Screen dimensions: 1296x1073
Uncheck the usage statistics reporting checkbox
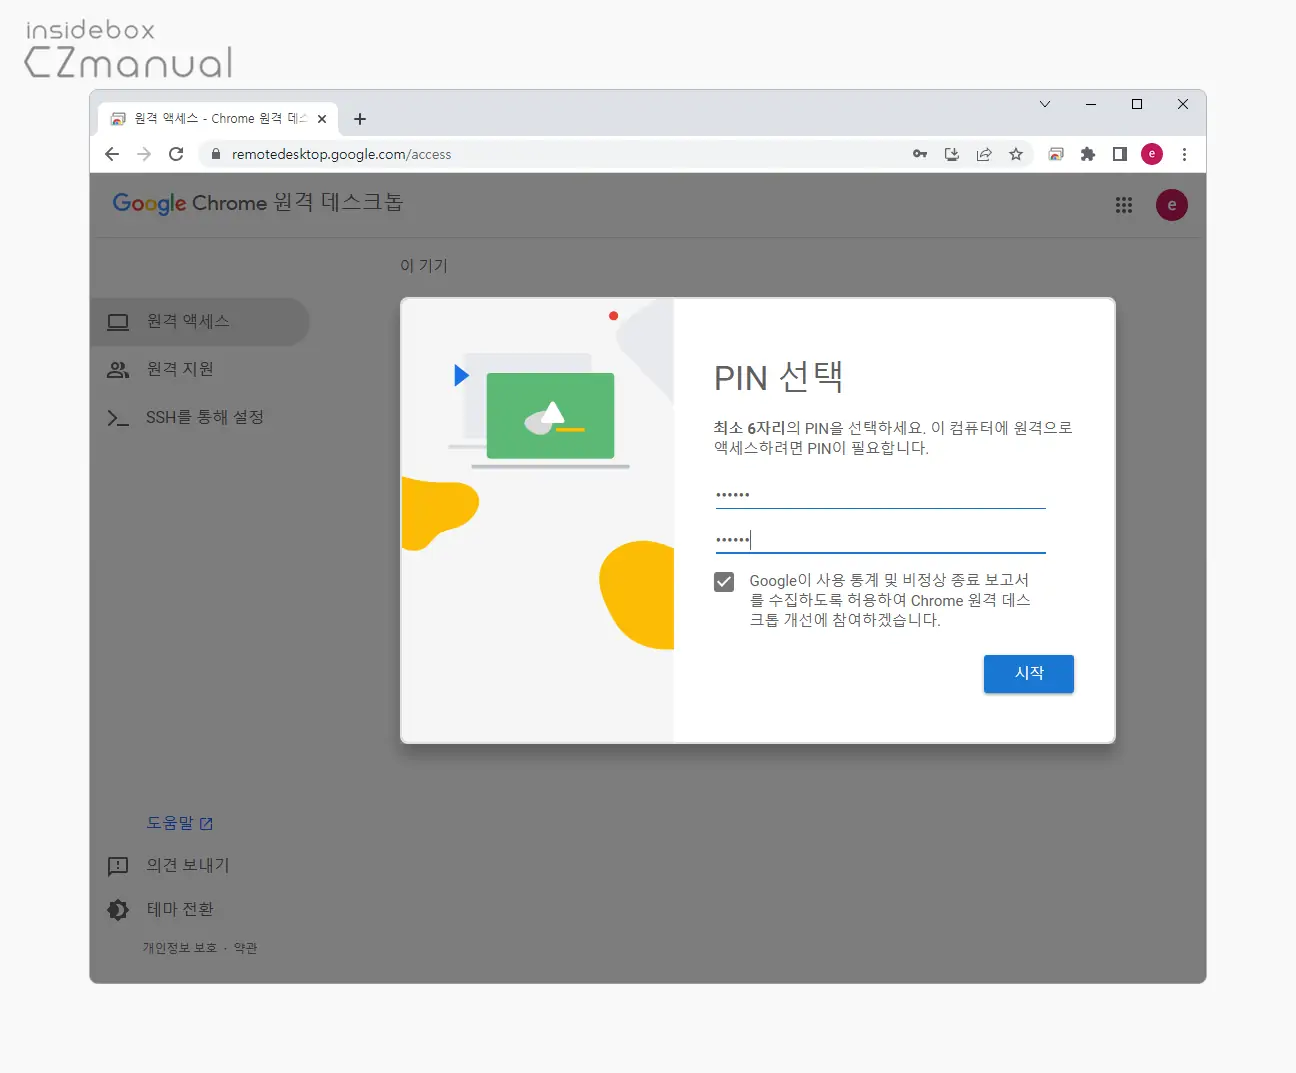tap(724, 582)
